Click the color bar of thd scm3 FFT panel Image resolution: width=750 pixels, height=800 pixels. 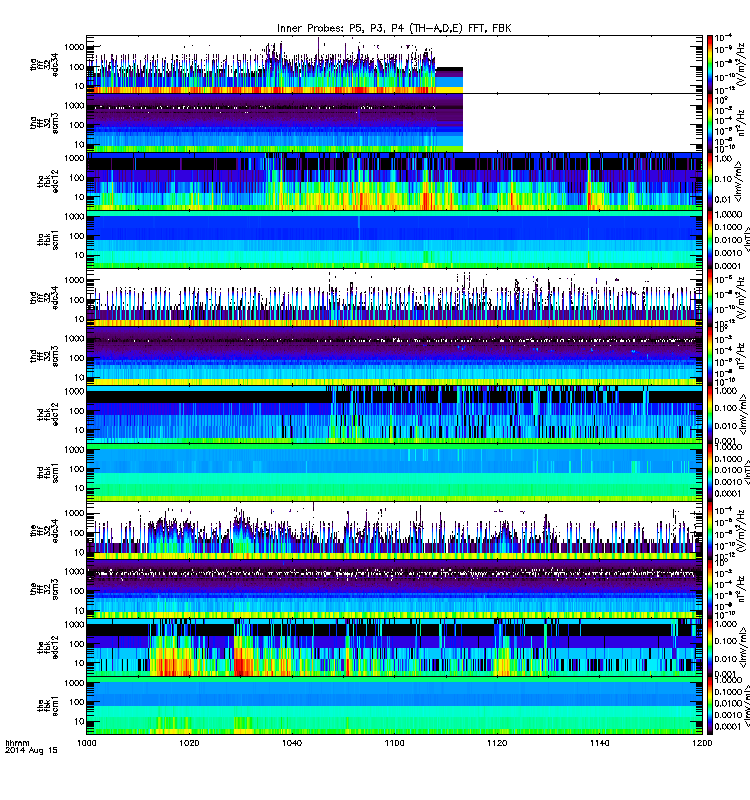pyautogui.click(x=710, y=356)
